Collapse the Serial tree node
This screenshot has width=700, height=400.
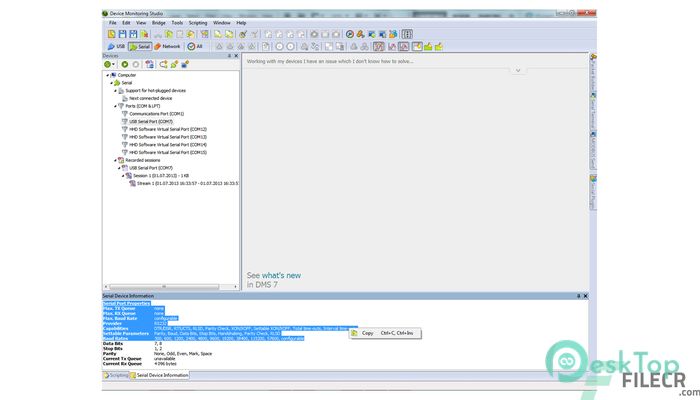tap(111, 83)
